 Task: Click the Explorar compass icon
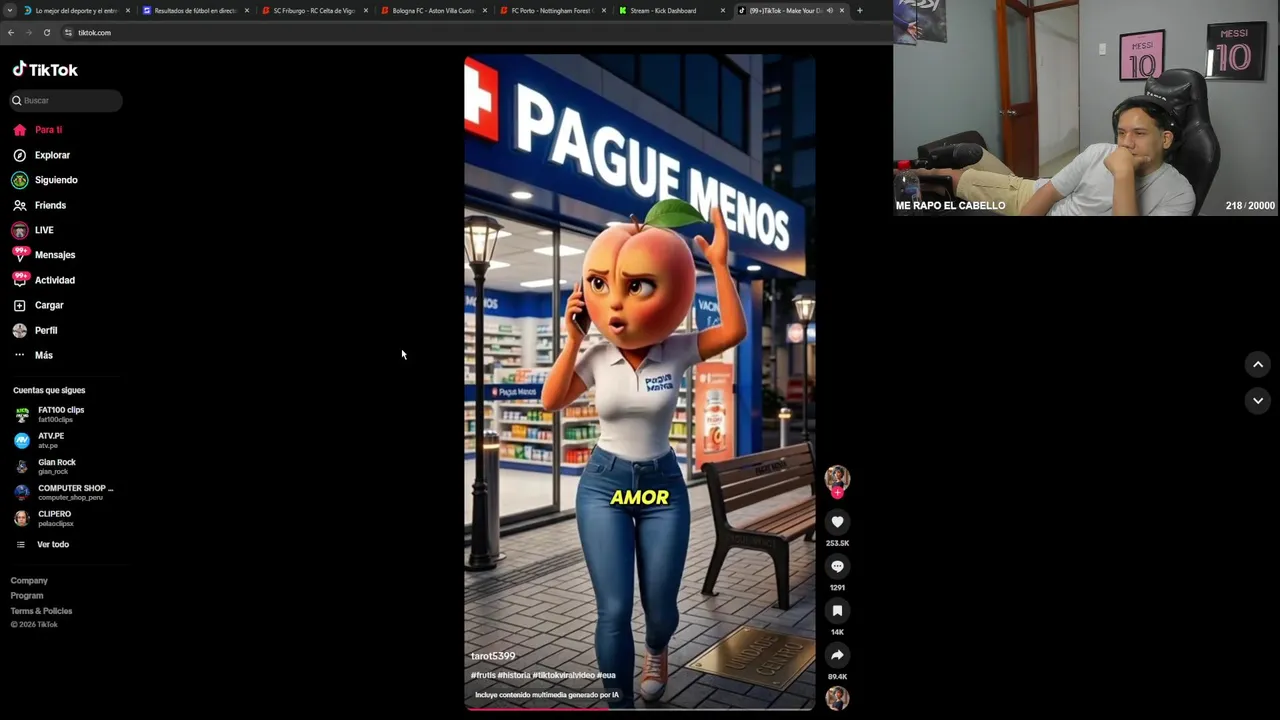19,155
